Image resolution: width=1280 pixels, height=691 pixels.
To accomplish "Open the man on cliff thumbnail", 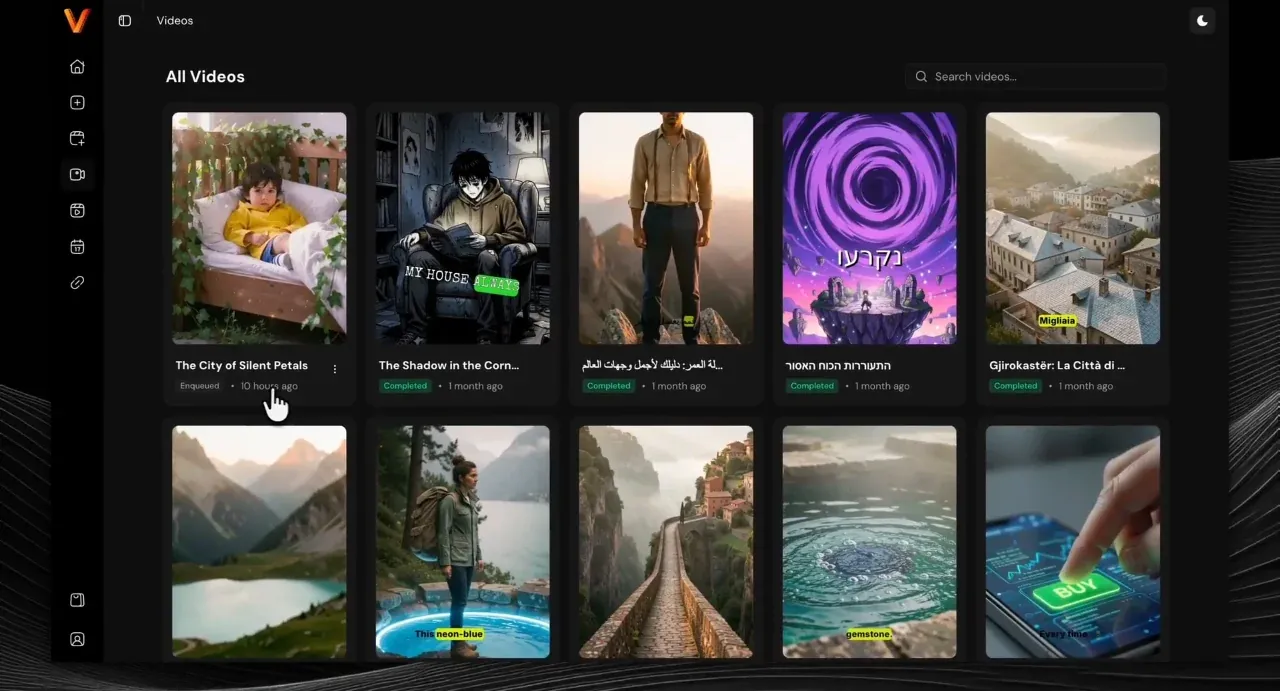I will click(666, 228).
